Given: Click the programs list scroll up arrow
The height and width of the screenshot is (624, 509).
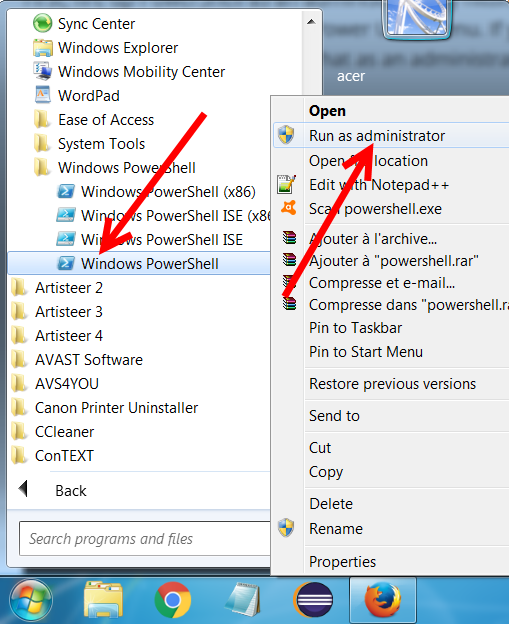Looking at the screenshot, I should pos(312,21).
